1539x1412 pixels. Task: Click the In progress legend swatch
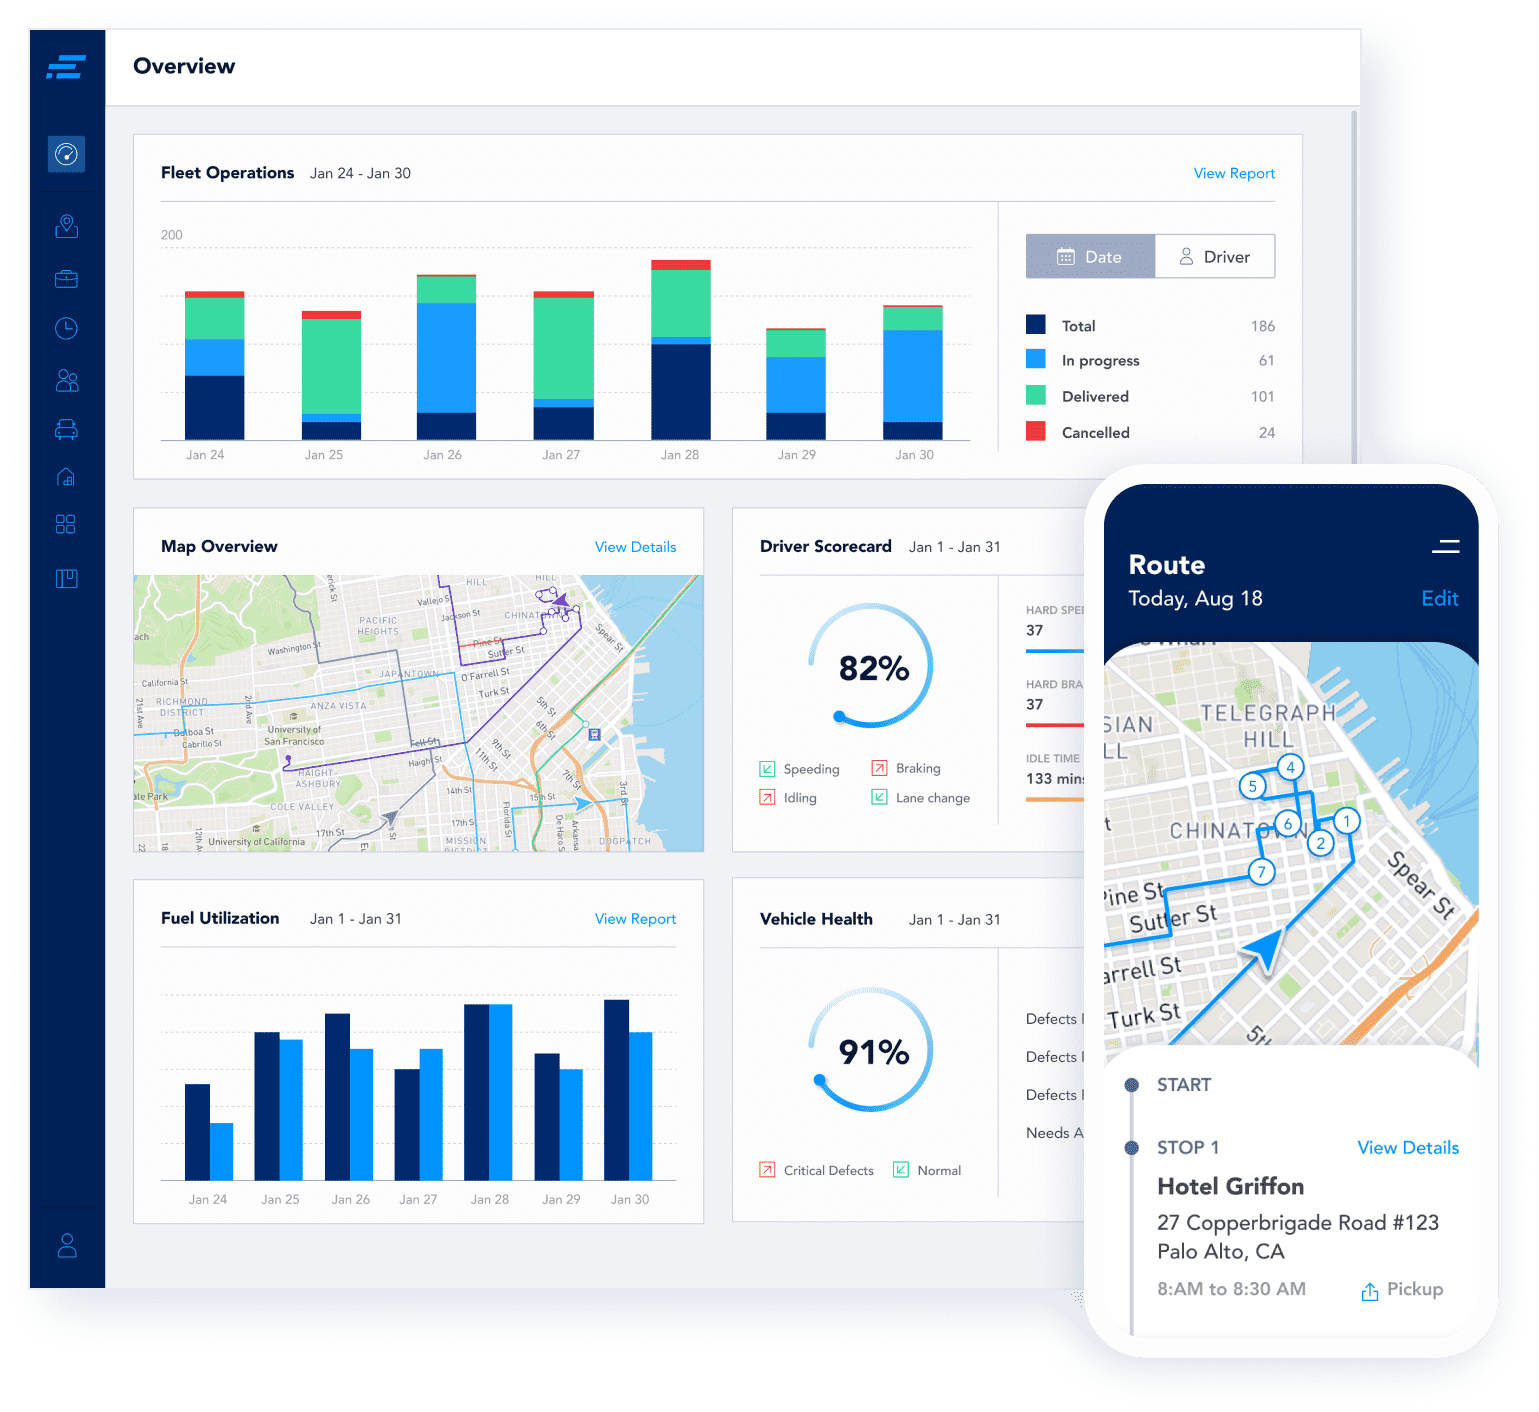coord(1036,359)
